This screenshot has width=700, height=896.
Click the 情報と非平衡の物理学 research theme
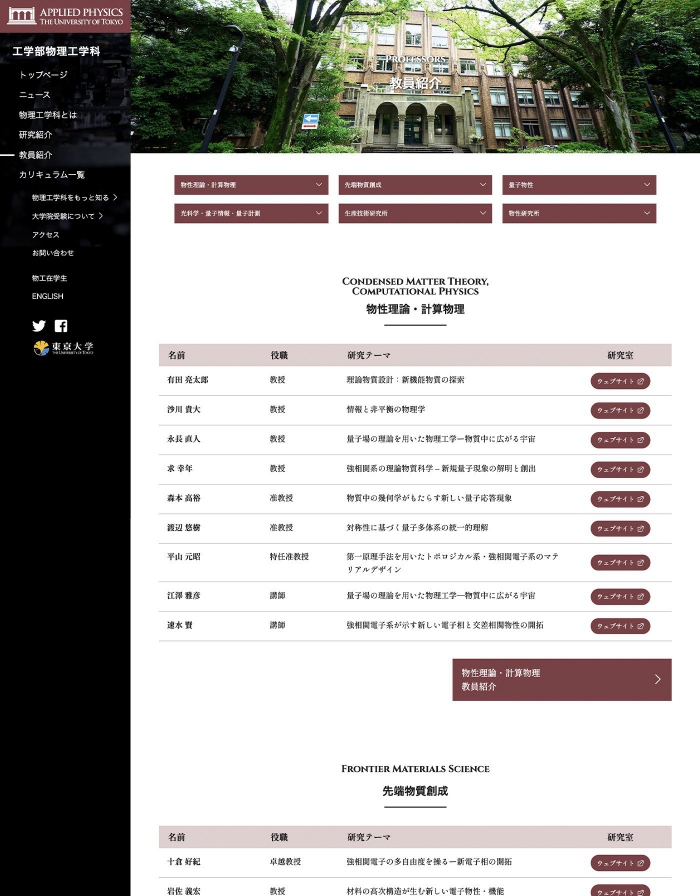pos(386,409)
